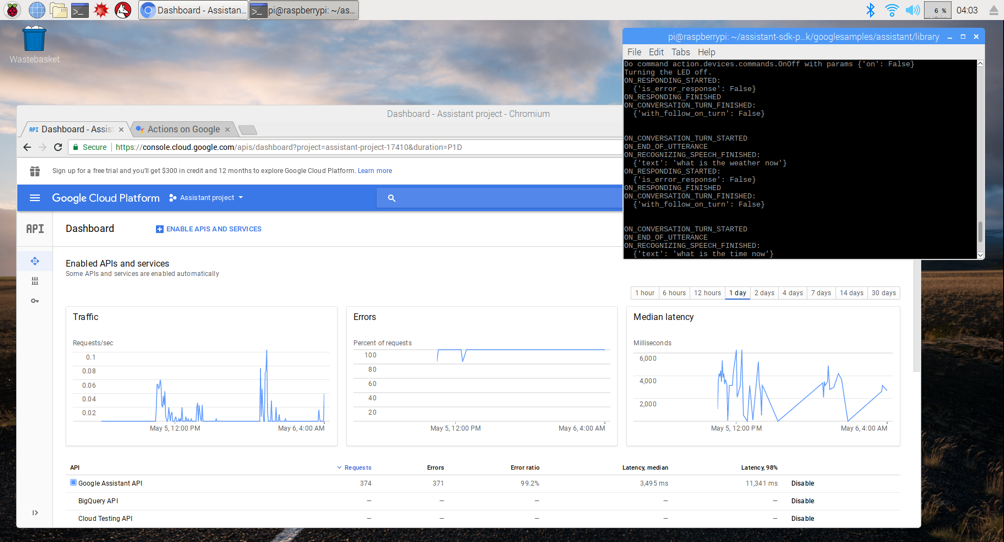This screenshot has height=542, width=1004.
Task: Open a new Chromium tab
Action: pos(248,130)
